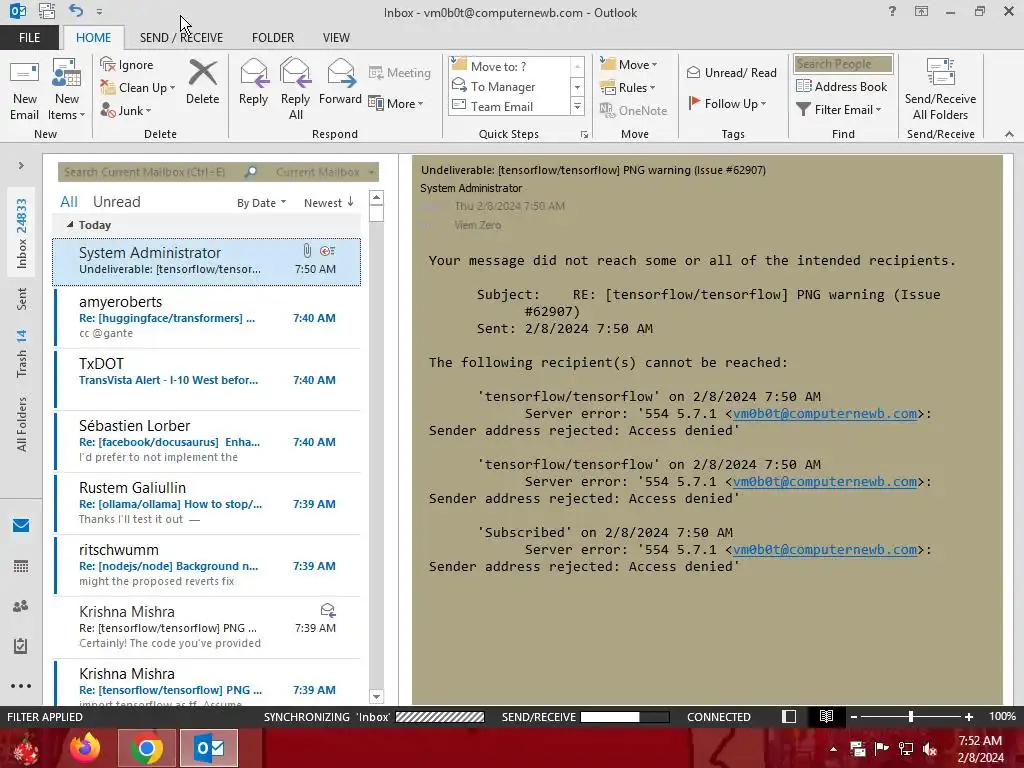1024x768 pixels.
Task: Switch to Calendar view icon
Action: [21, 566]
